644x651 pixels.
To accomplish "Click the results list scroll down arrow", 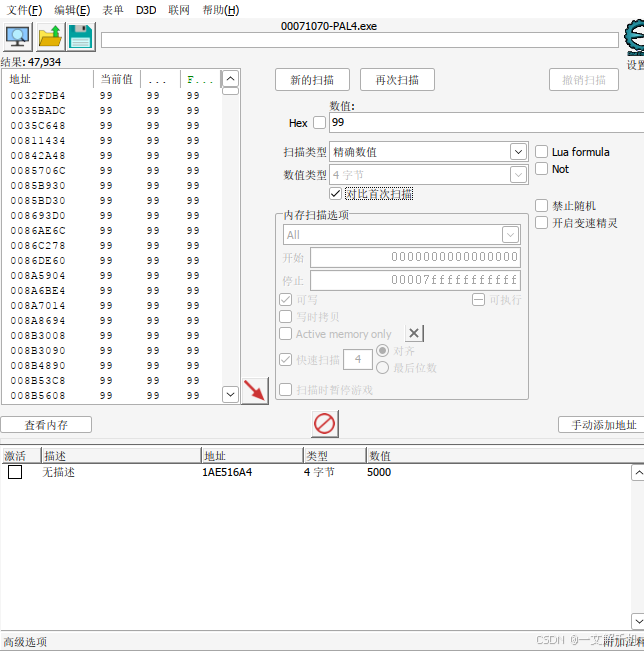I will click(x=230, y=394).
